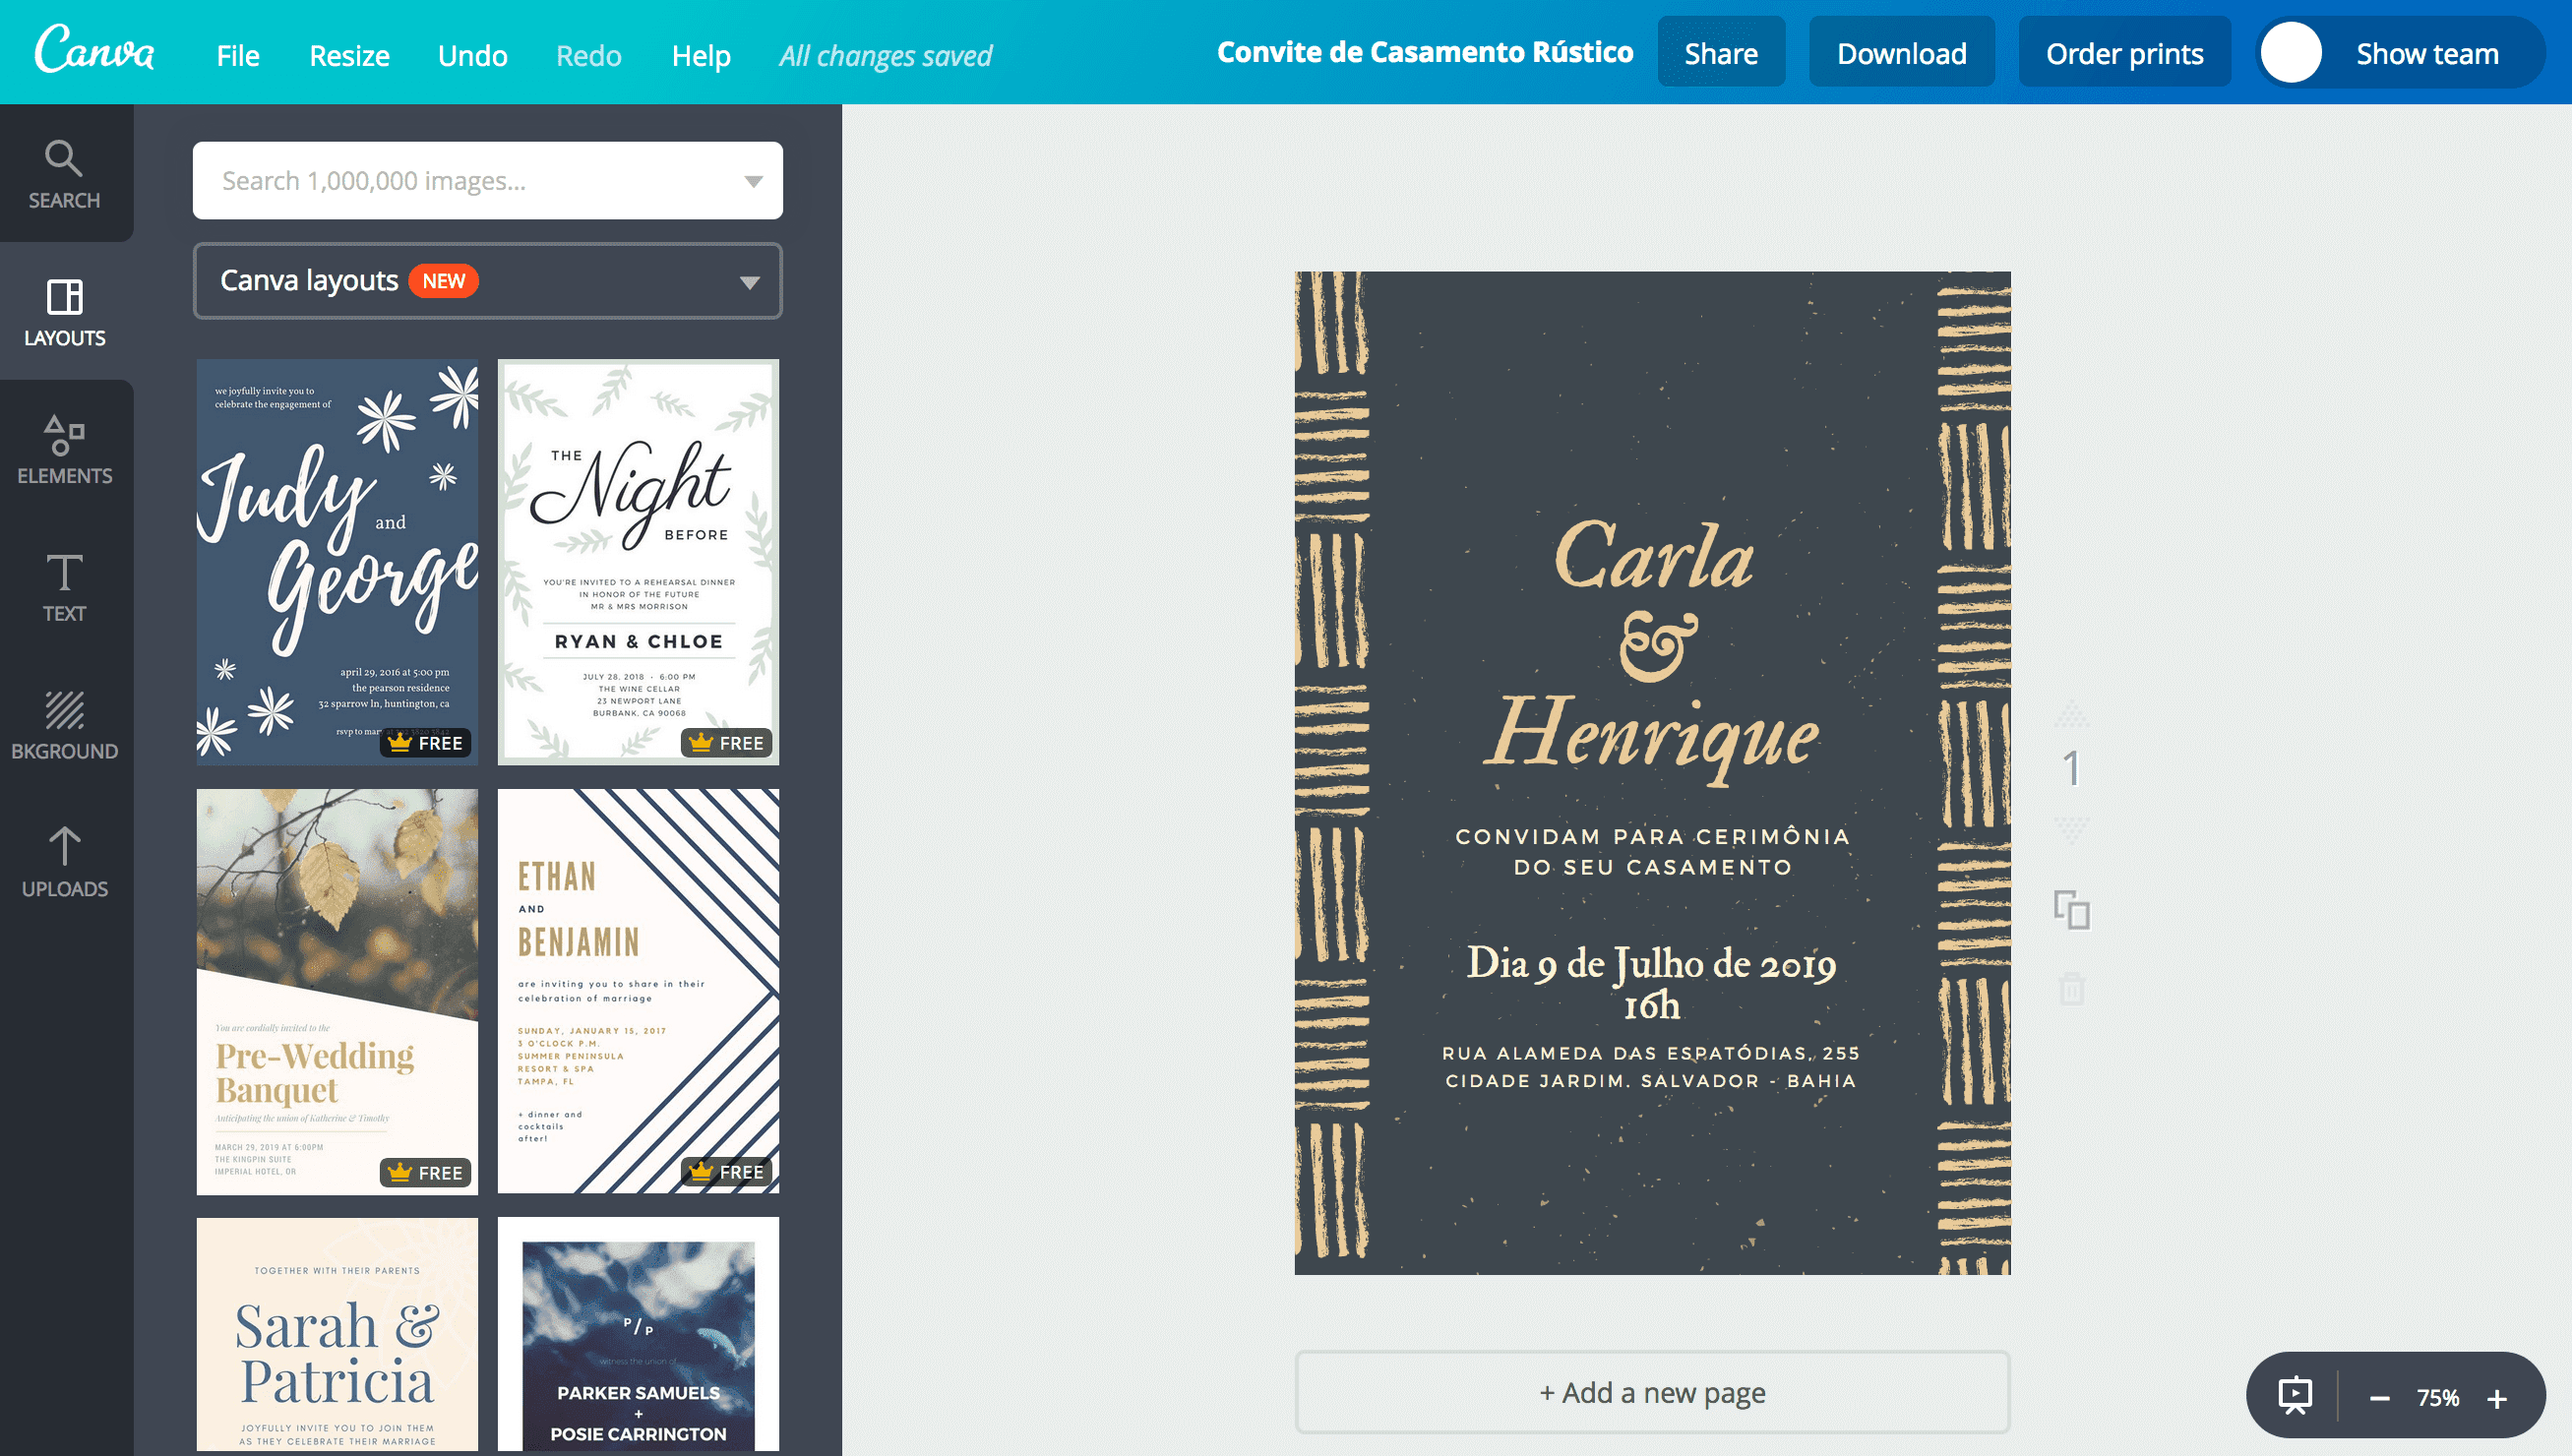Click the design title Convite de Casamento Rústico
This screenshot has width=2572, height=1456.
point(1425,52)
